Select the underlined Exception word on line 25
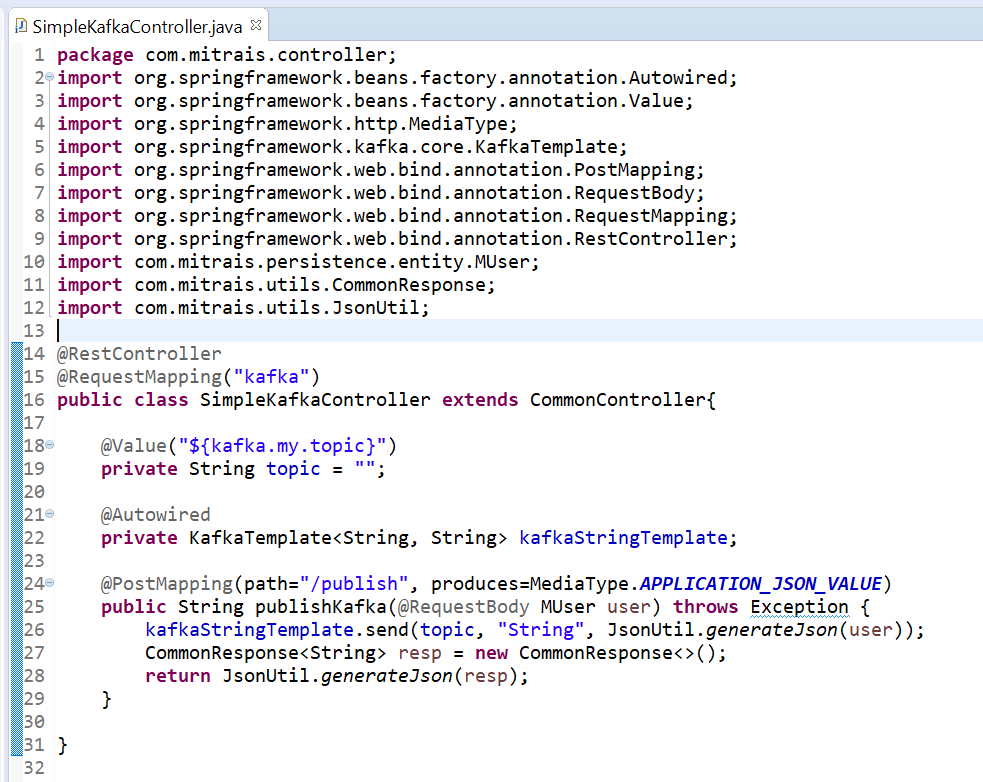 tap(799, 606)
